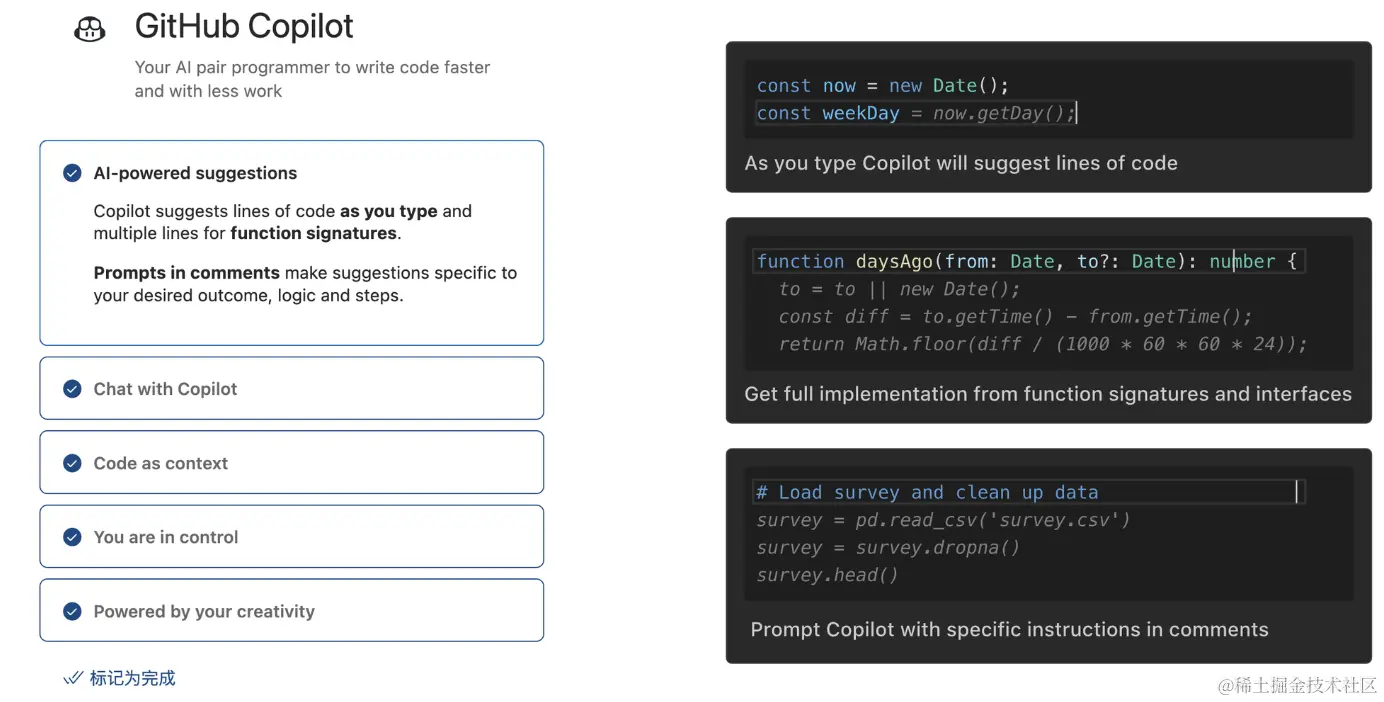1384x702 pixels.
Task: Toggle the check circle on "Powered by your creativity"
Action: coord(72,610)
